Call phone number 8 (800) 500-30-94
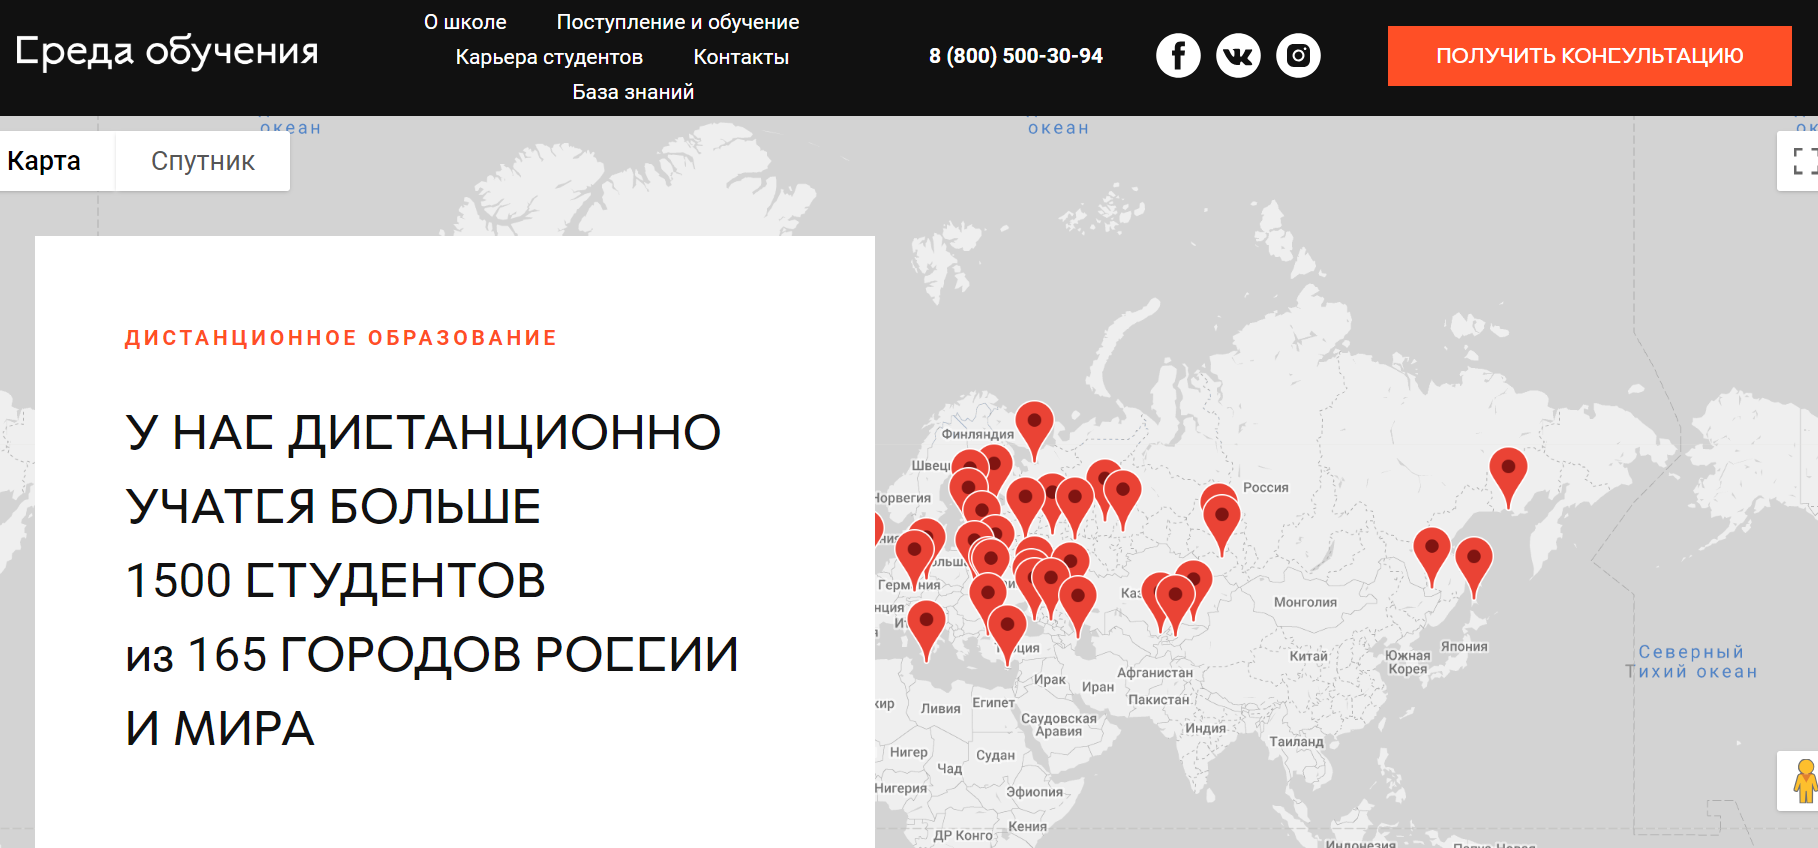1818x848 pixels. point(1016,56)
